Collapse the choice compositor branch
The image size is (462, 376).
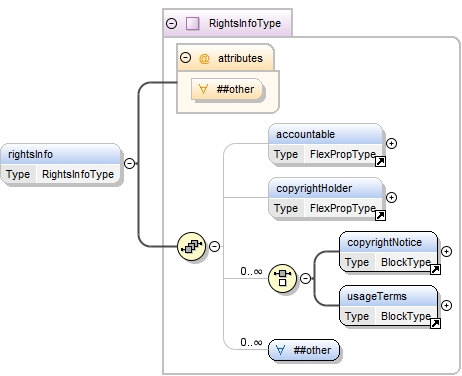tap(305, 278)
